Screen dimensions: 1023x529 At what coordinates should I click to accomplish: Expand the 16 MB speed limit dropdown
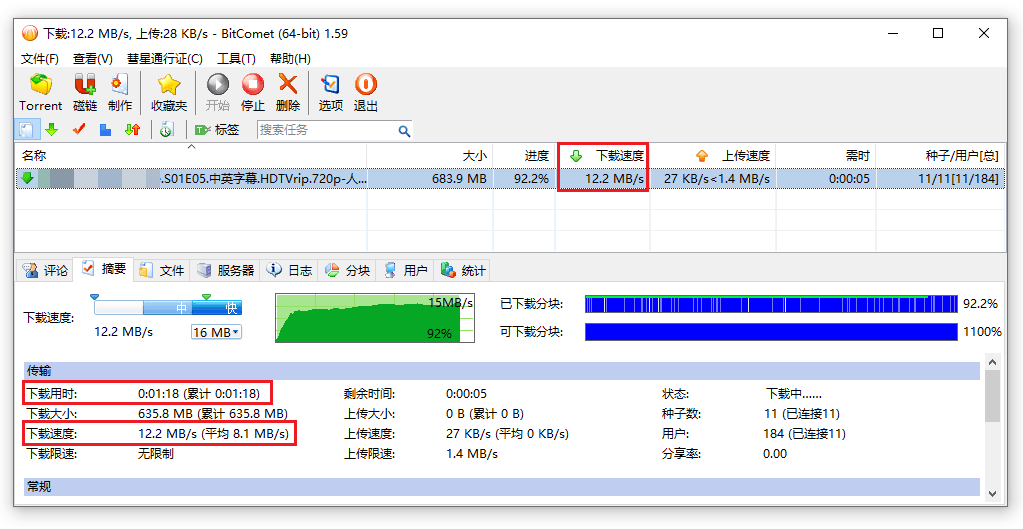coord(216,332)
